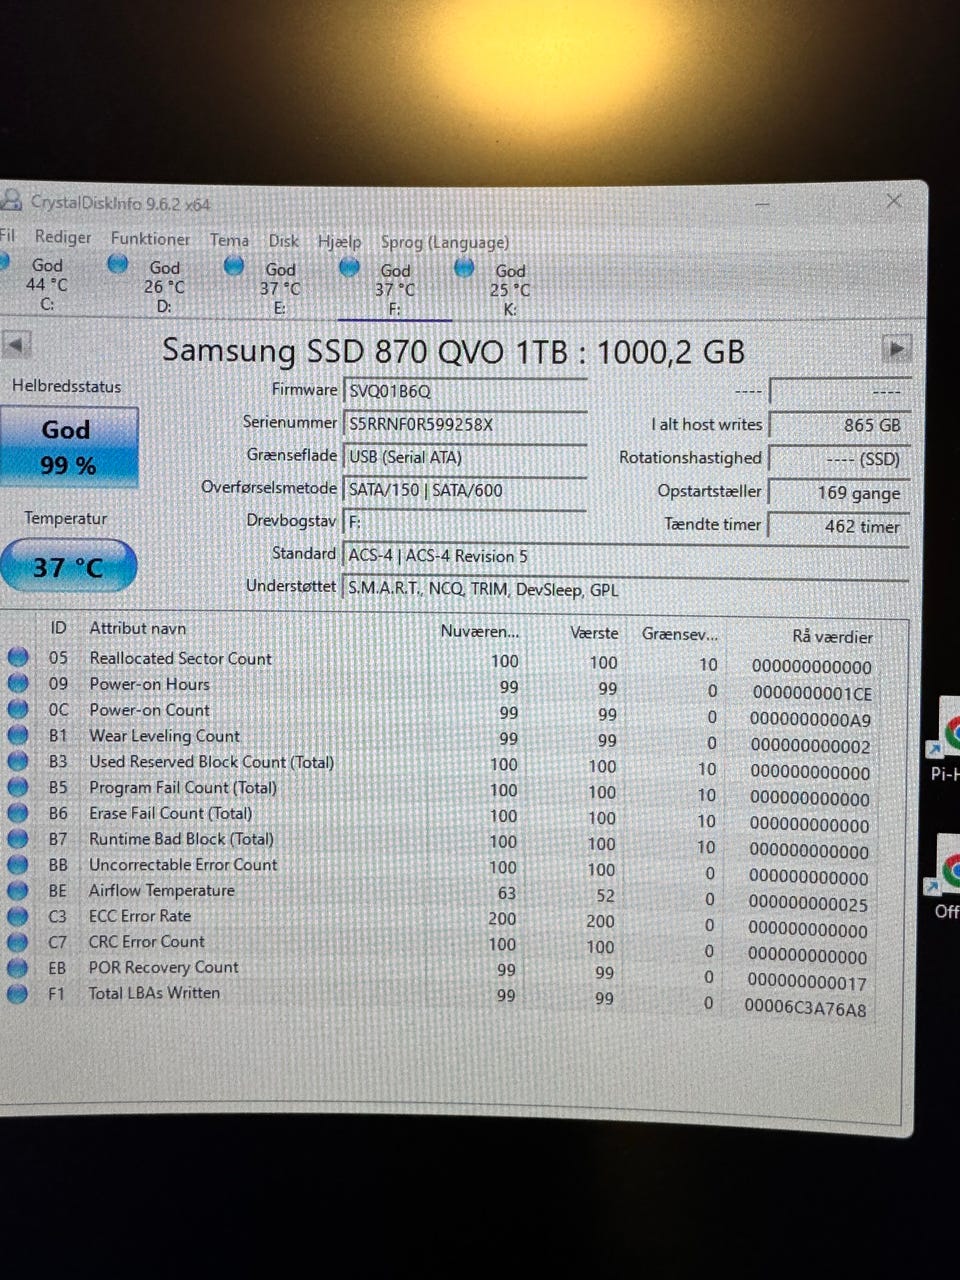Image resolution: width=960 pixels, height=1280 pixels.
Task: Close the CrystalDiskInfo window
Action: tap(894, 201)
